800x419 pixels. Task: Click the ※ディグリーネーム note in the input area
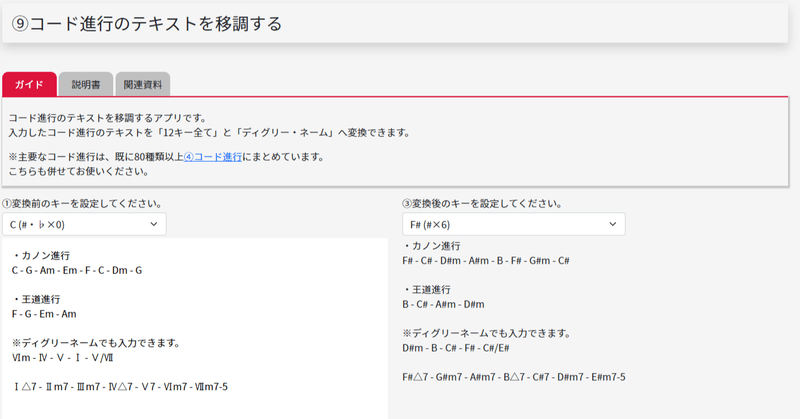click(x=96, y=343)
